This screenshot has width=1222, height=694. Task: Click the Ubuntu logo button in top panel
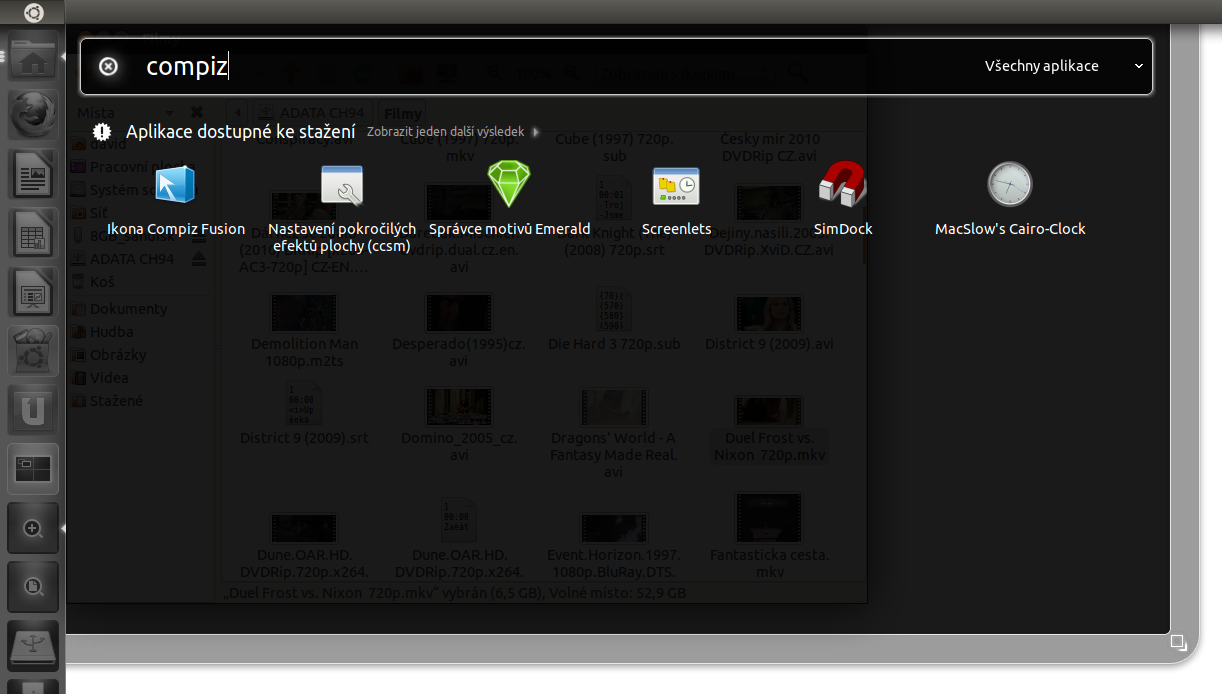(x=33, y=13)
